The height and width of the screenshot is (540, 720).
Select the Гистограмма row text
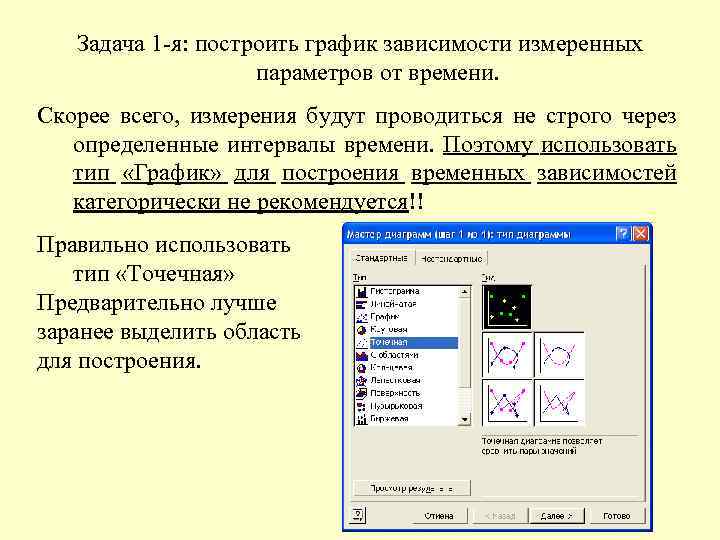(x=394, y=291)
